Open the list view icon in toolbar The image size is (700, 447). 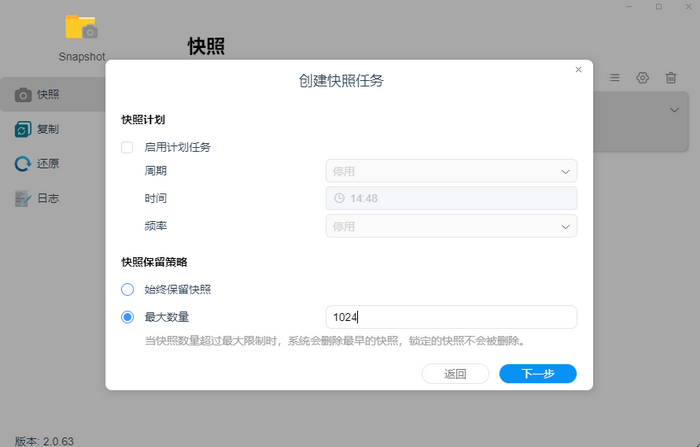614,78
